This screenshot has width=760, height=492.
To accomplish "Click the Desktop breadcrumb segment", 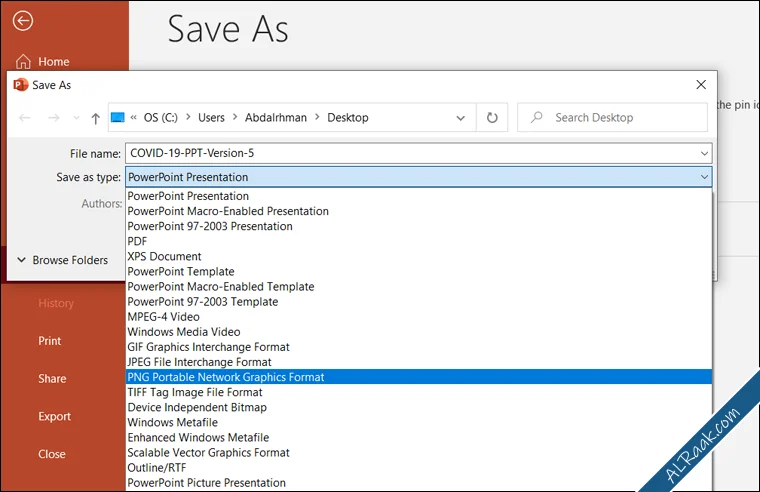I will pos(348,117).
